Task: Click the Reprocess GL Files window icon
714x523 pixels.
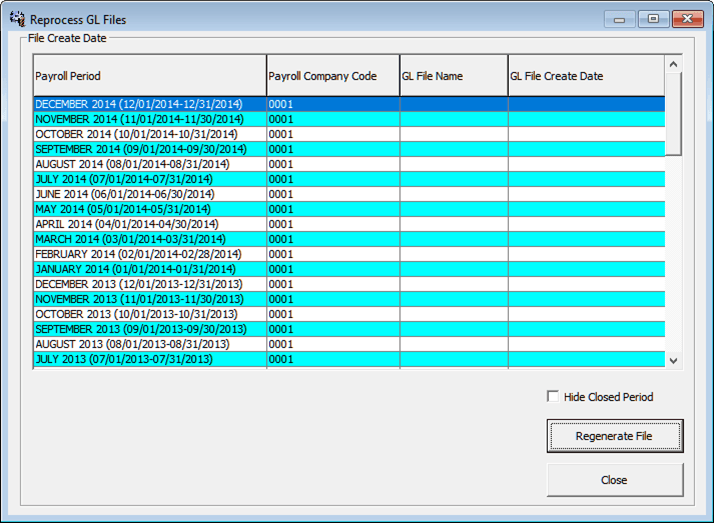Action: (x=18, y=19)
